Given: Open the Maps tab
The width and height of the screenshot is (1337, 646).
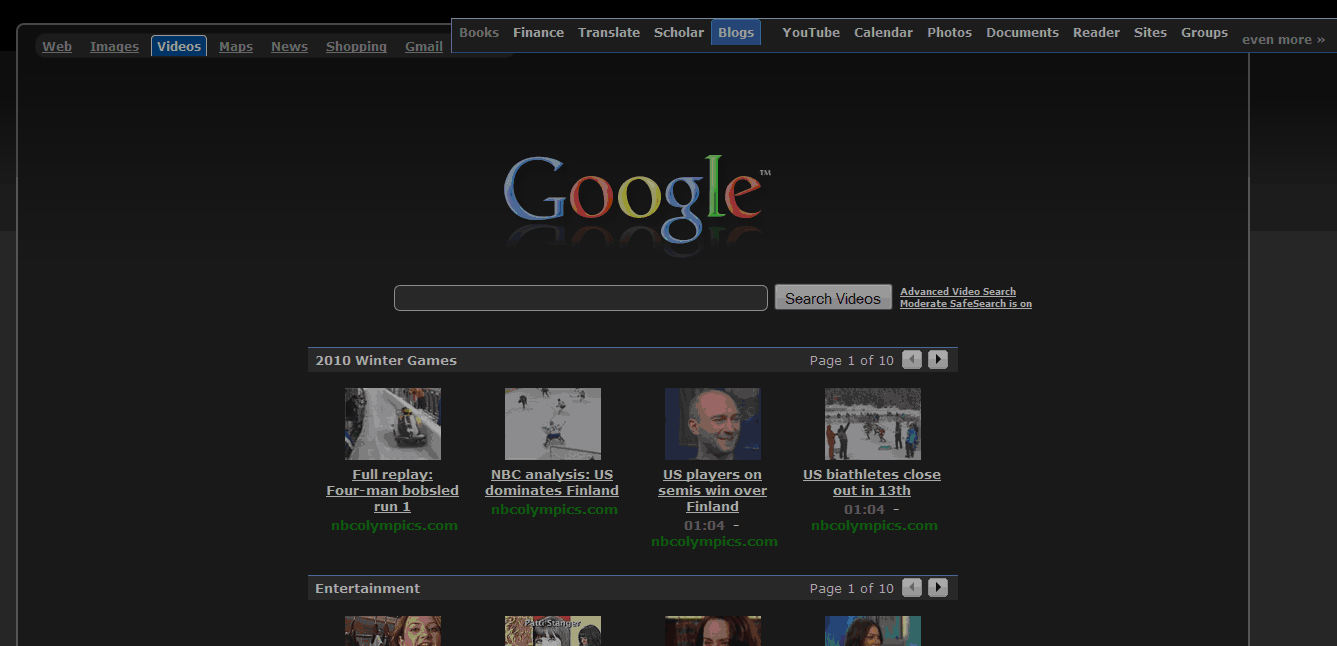Looking at the screenshot, I should tap(236, 46).
